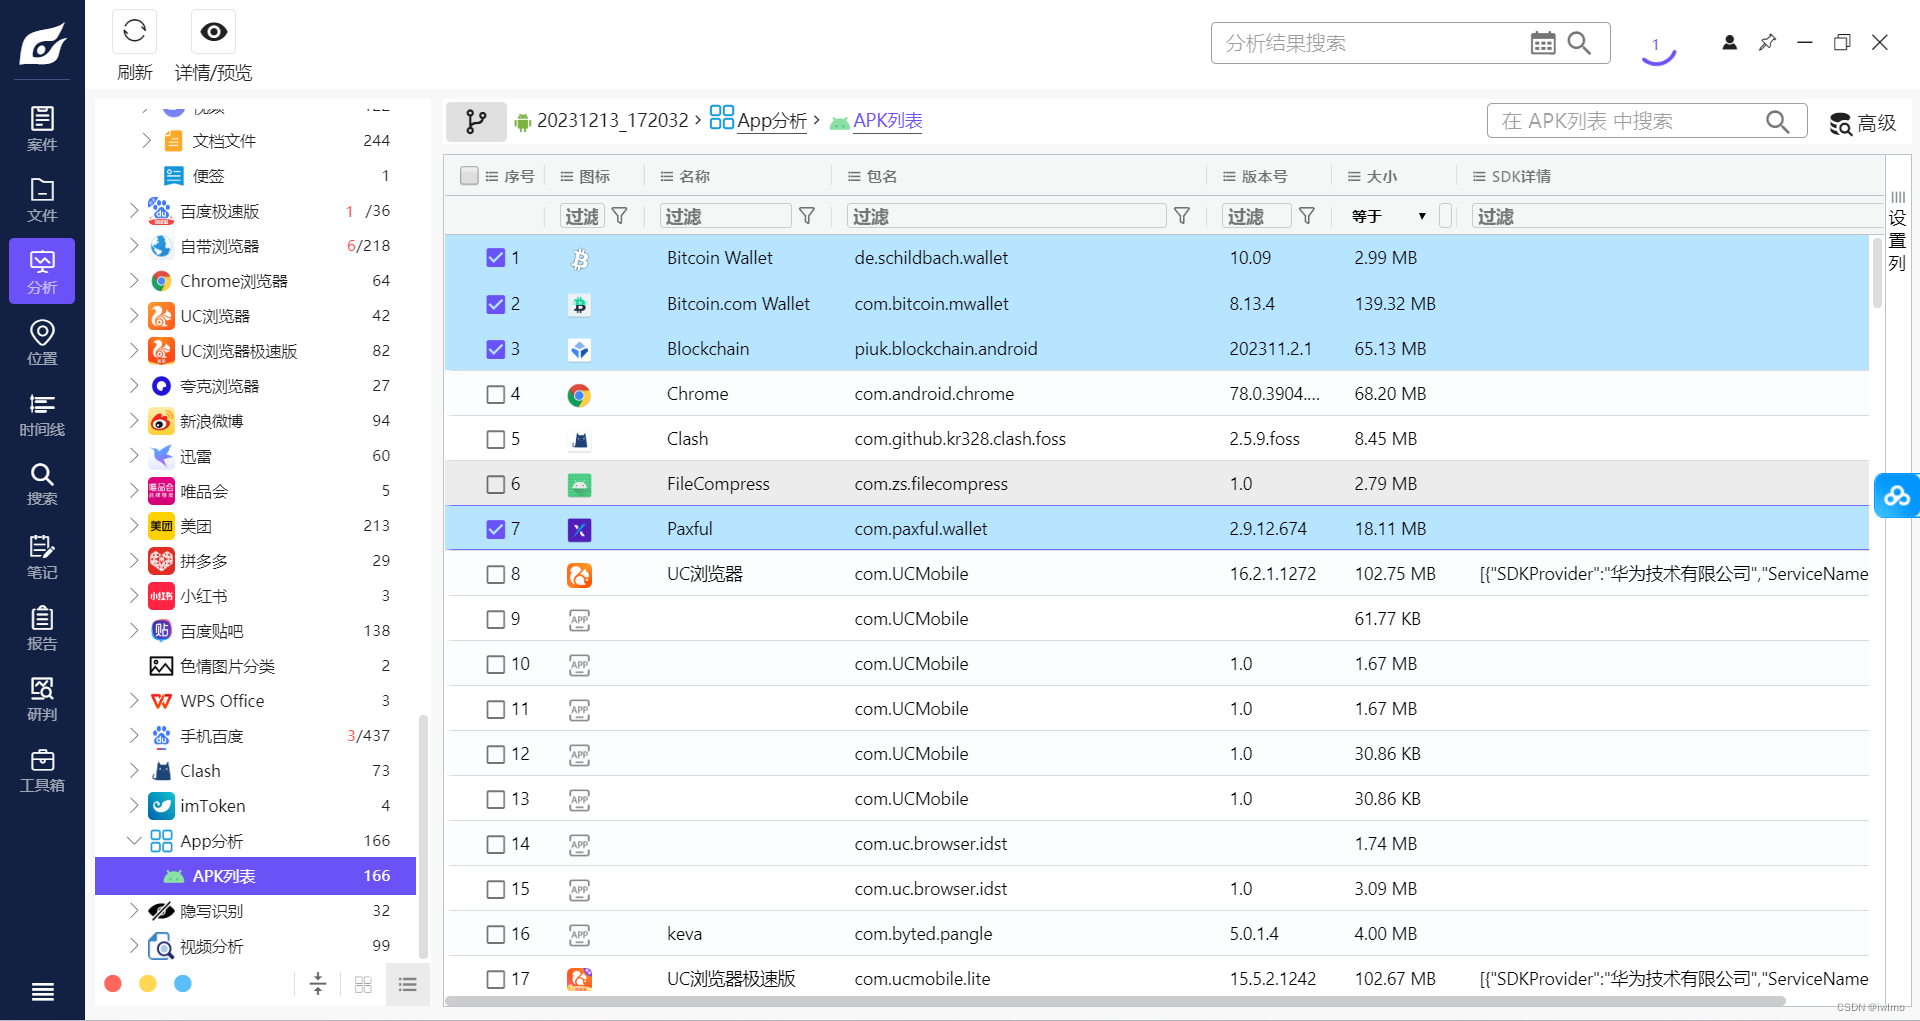The height and width of the screenshot is (1021, 1920).
Task: Open the 案件 (Case) sidebar tab
Action: (42, 128)
